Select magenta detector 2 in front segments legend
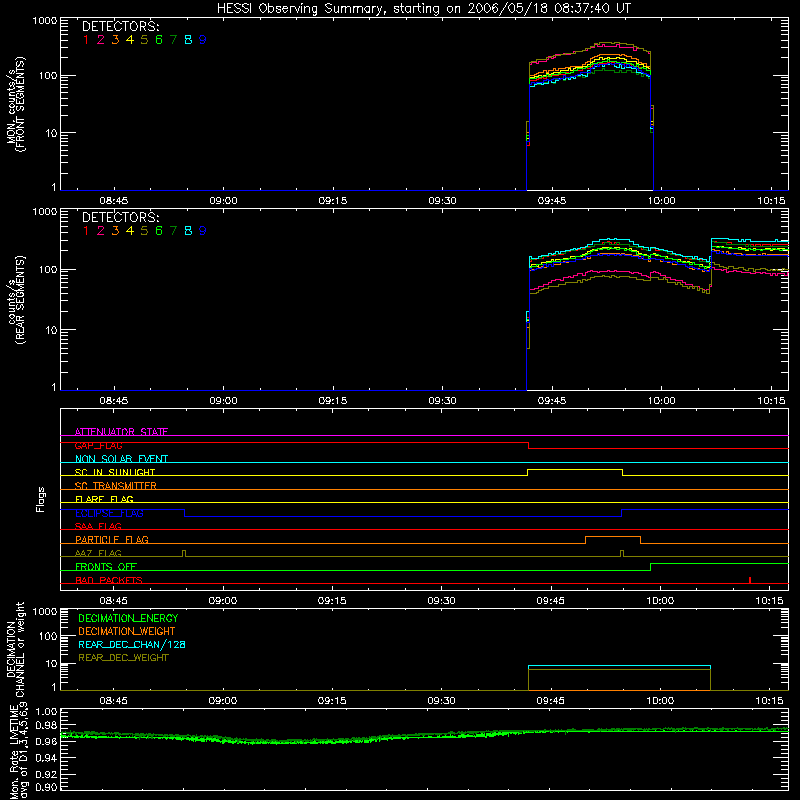This screenshot has height=800, width=800. click(x=101, y=40)
